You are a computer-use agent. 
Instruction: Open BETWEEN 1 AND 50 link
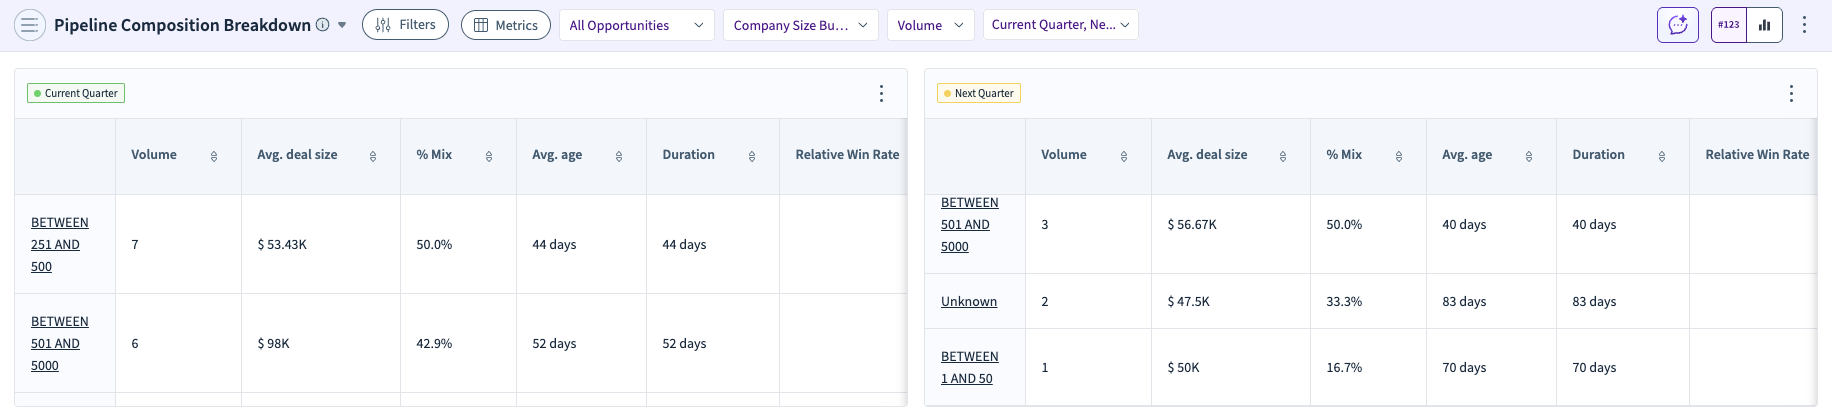point(970,367)
